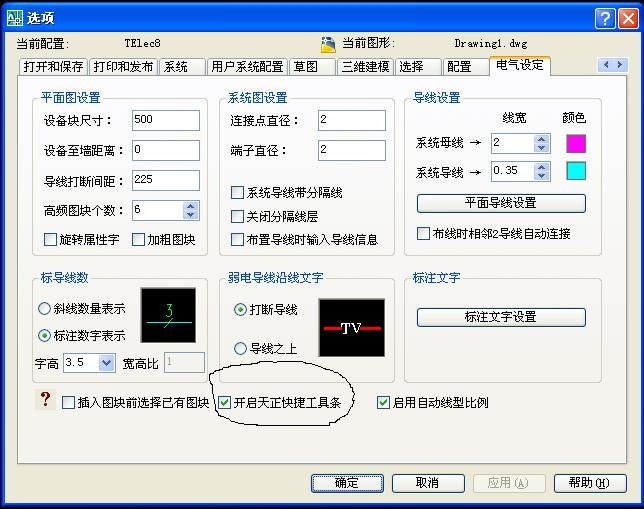Viewport: 644px width, 509px height.
Task: Increase 系统导线 line width spinner
Action: click(542, 167)
